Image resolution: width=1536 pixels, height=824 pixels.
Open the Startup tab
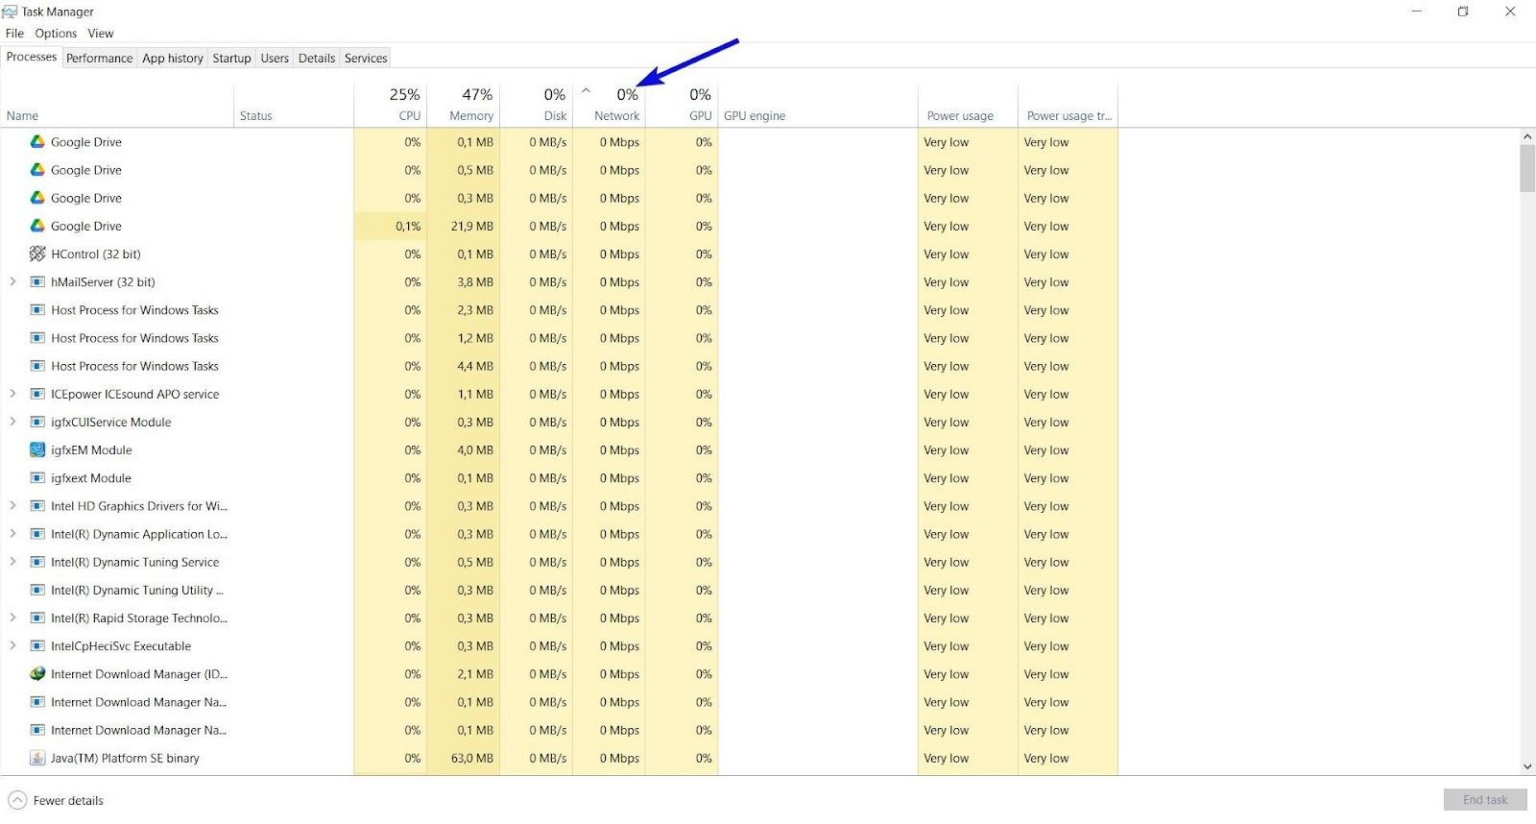coord(231,58)
